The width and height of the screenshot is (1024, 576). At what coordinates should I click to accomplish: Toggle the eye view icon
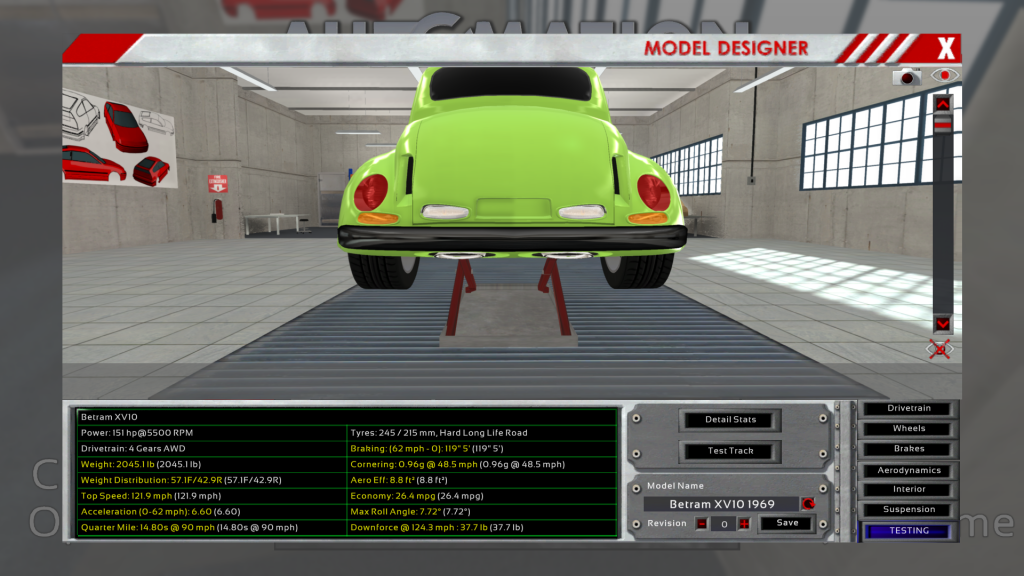coord(944,76)
